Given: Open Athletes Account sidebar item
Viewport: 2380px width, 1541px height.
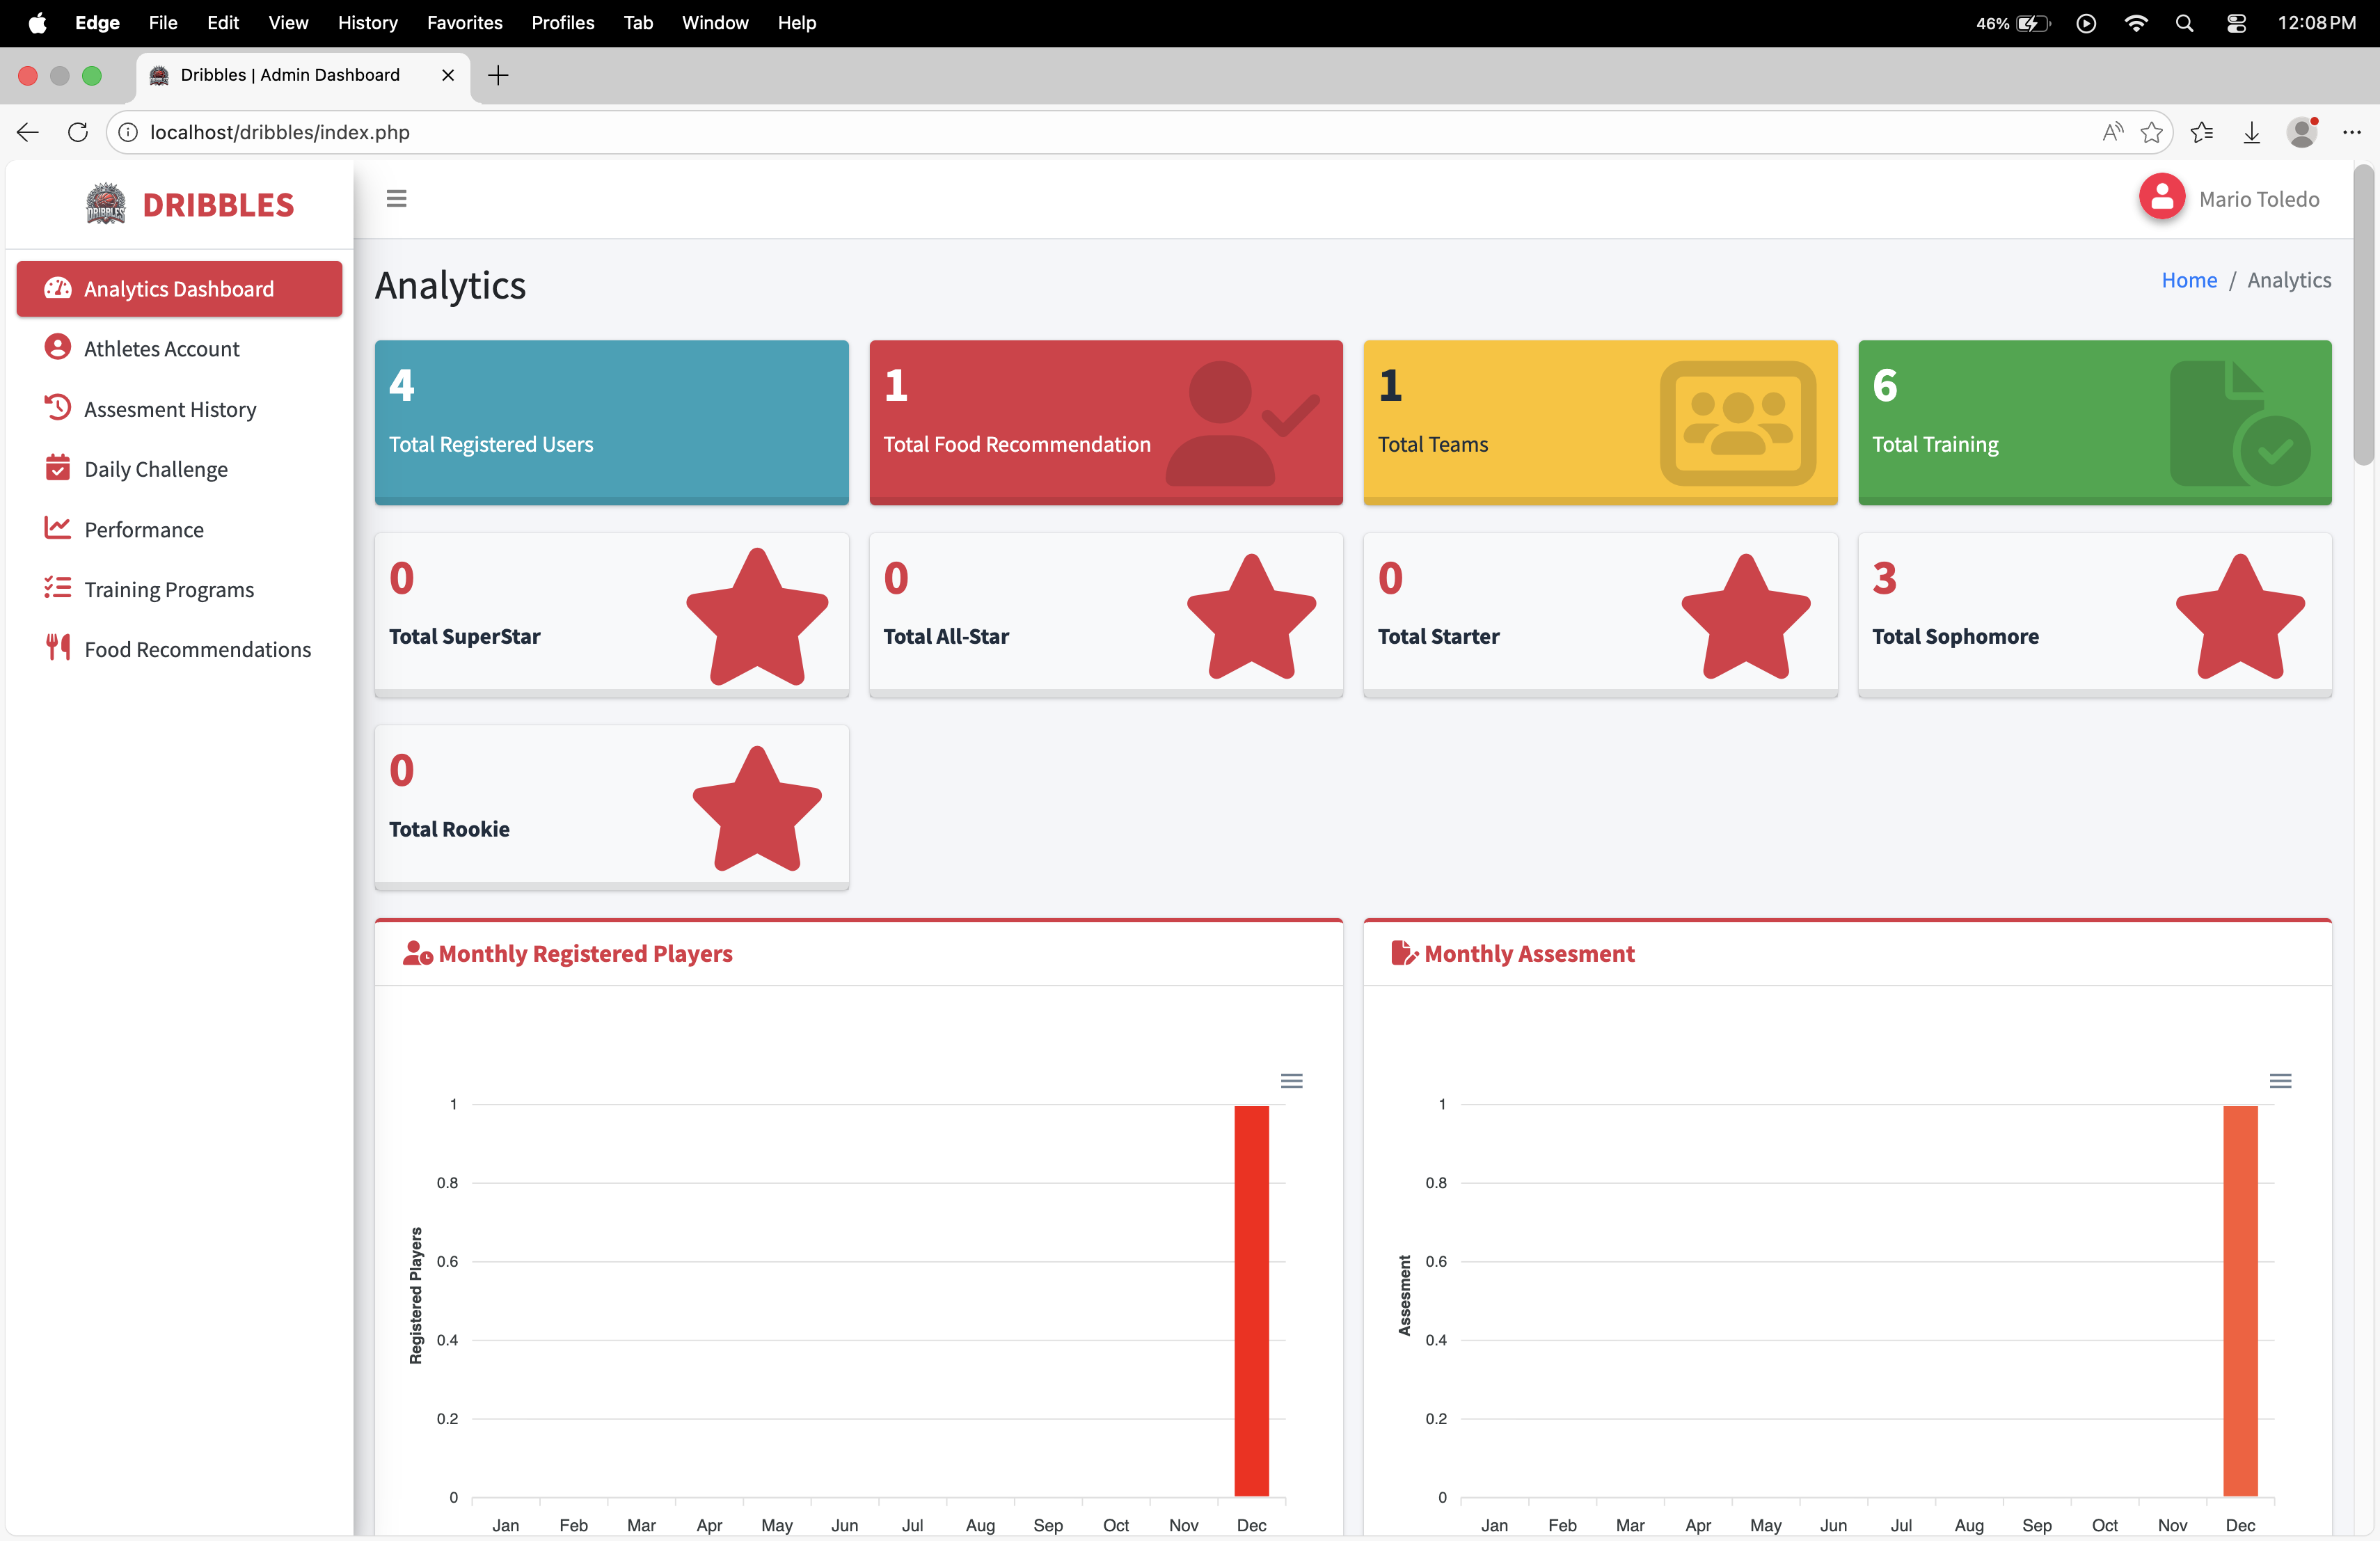Looking at the screenshot, I should coord(161,349).
